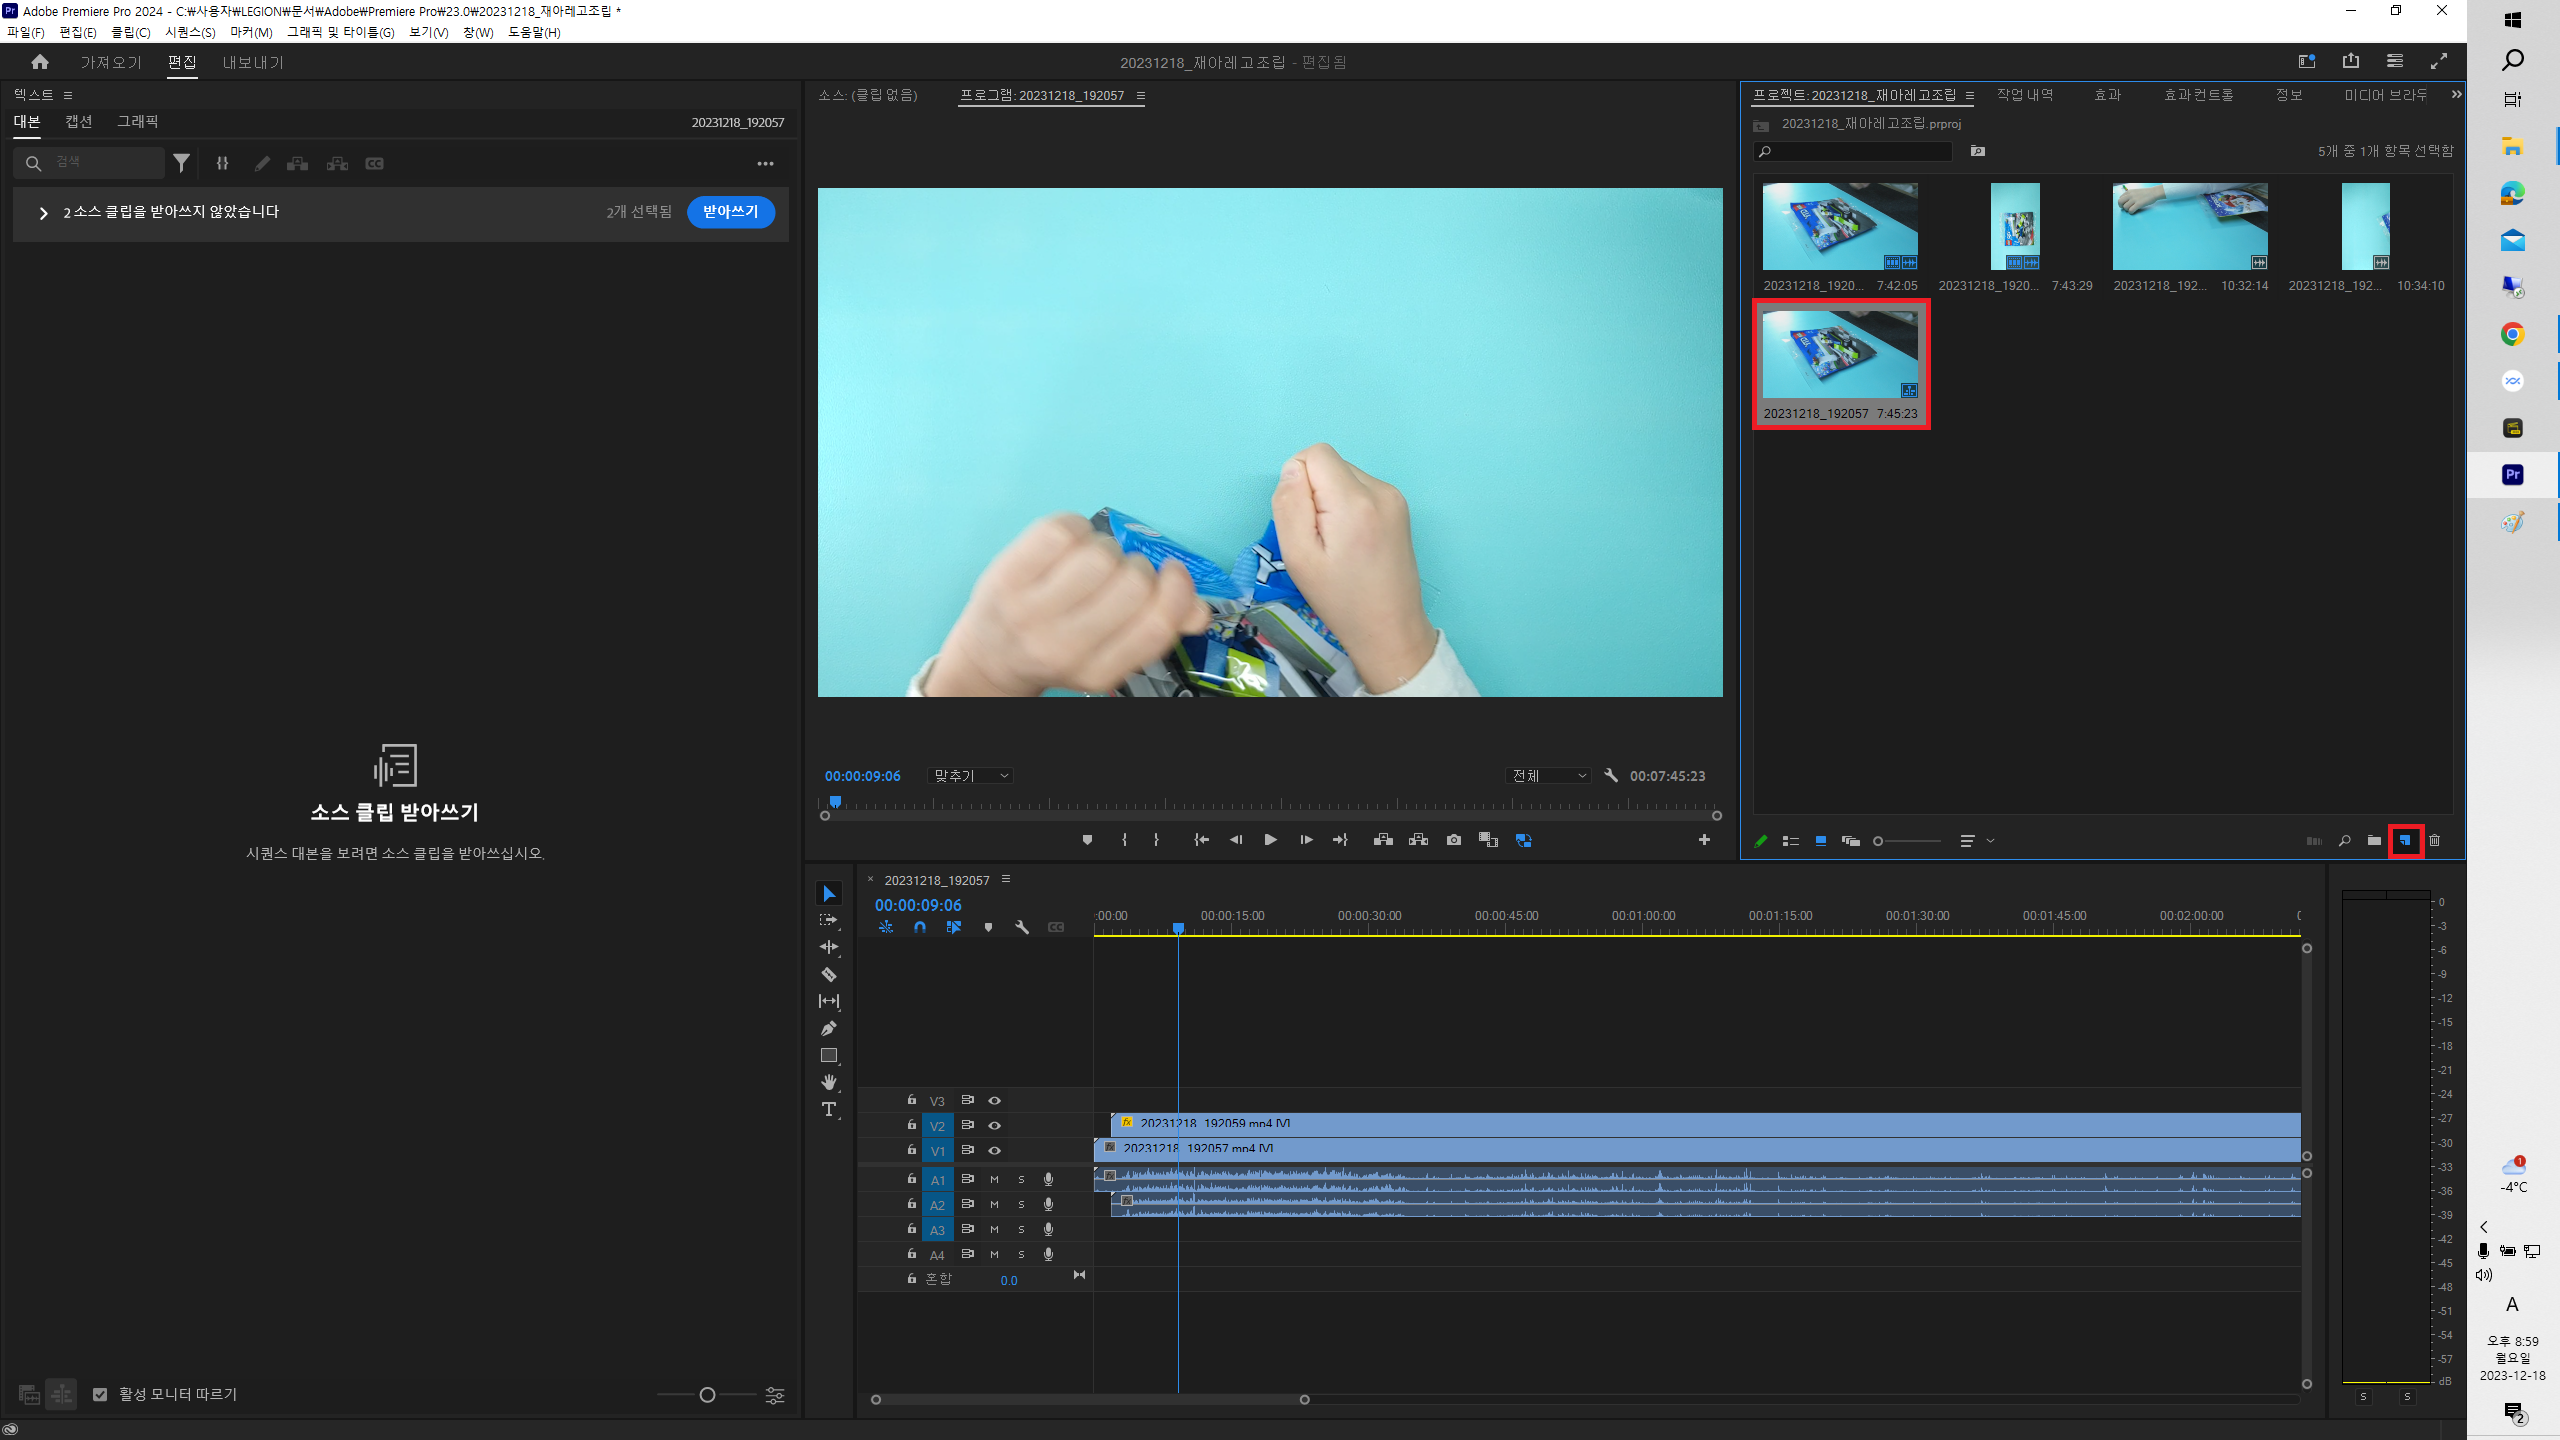This screenshot has height=1440, width=2560.
Task: Select the Type tool in the toolbox
Action: click(x=828, y=1109)
